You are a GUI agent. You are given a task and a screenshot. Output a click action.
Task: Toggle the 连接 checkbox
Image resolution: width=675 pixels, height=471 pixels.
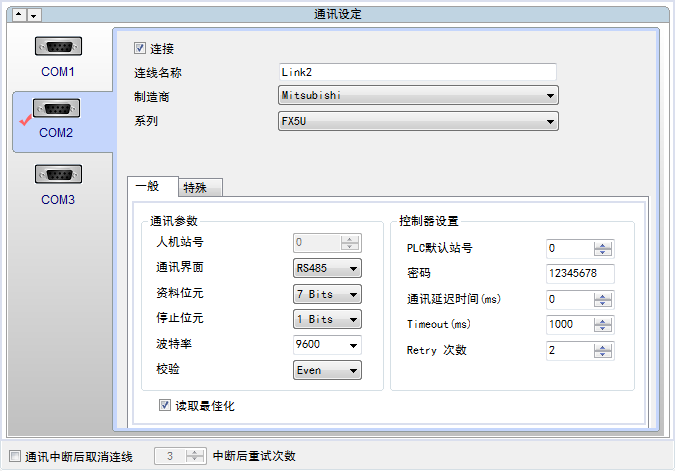pos(140,48)
